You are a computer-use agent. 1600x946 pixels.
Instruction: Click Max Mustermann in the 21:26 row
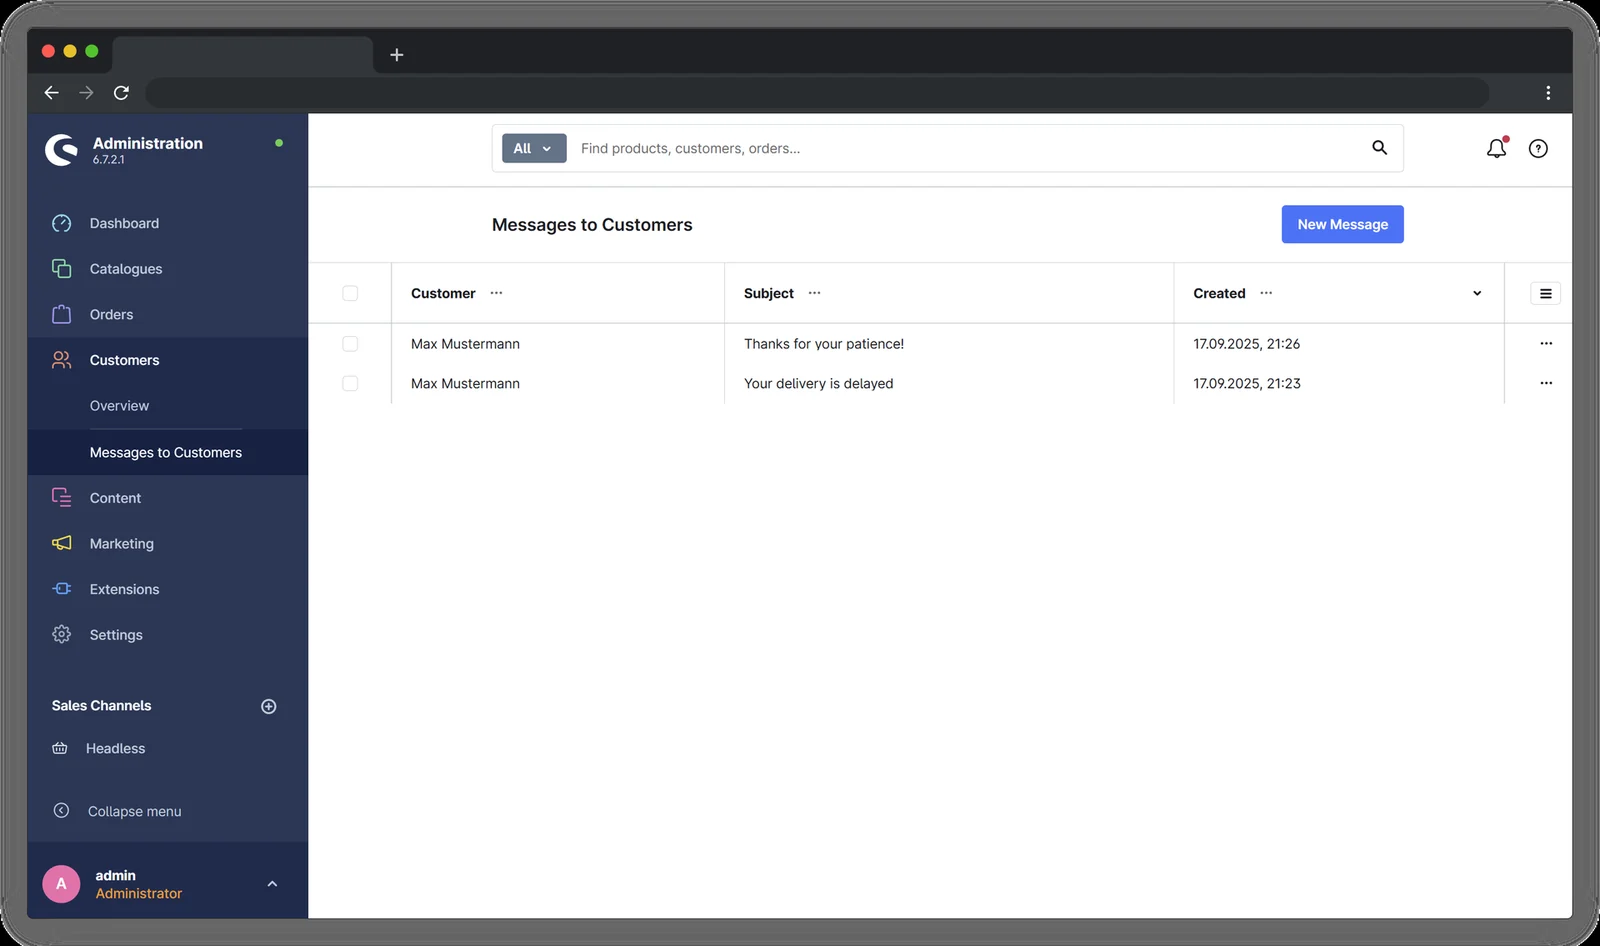(465, 343)
